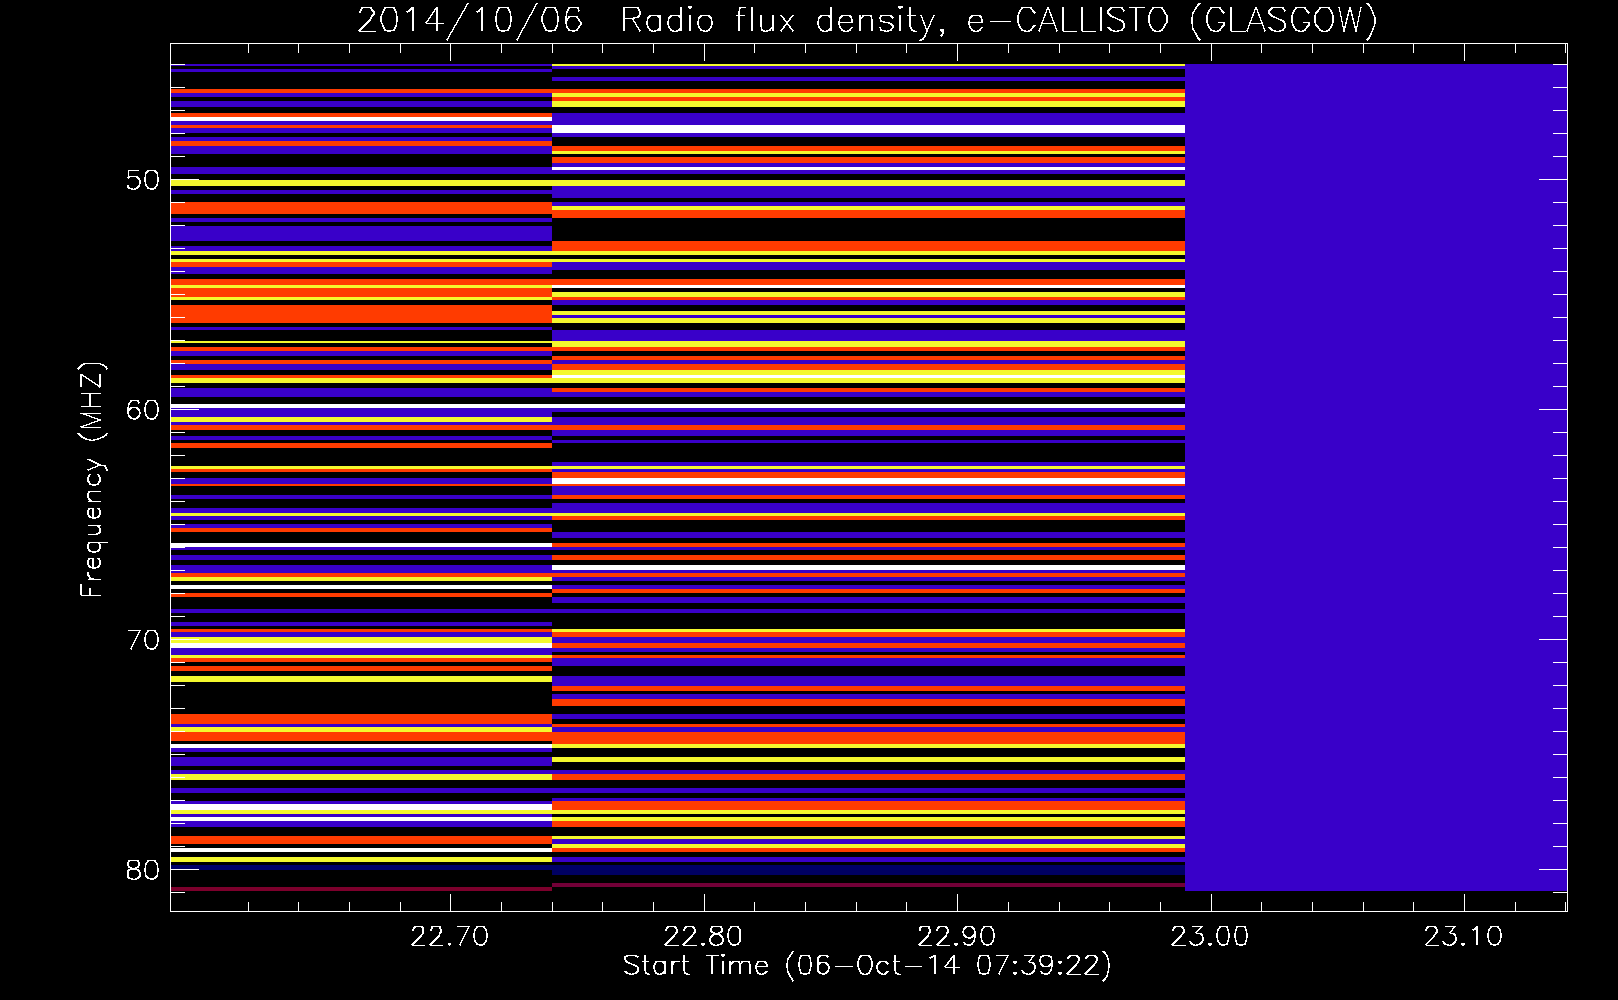
Task: Click the frequency axis label '50'
Action: click(x=143, y=180)
